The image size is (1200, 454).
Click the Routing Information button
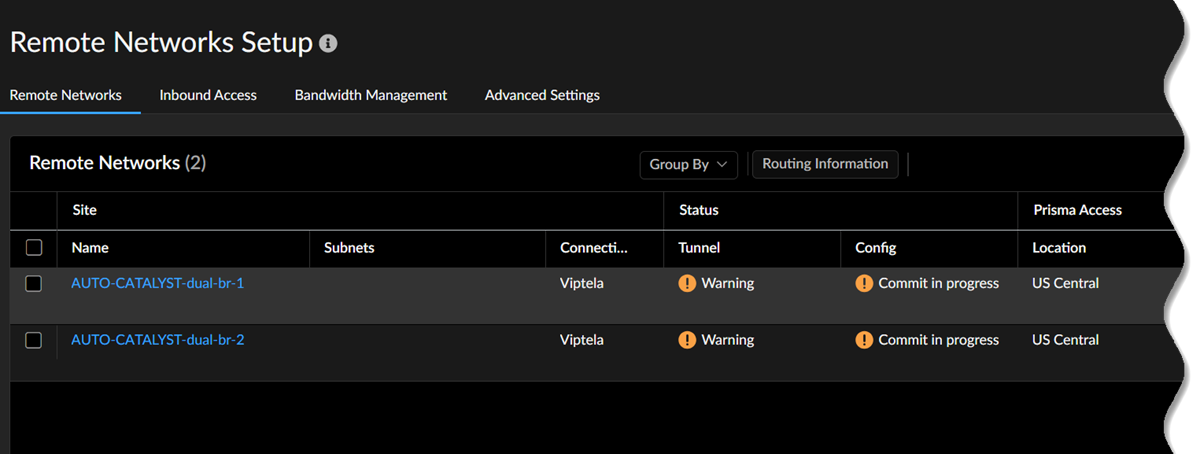coord(825,164)
